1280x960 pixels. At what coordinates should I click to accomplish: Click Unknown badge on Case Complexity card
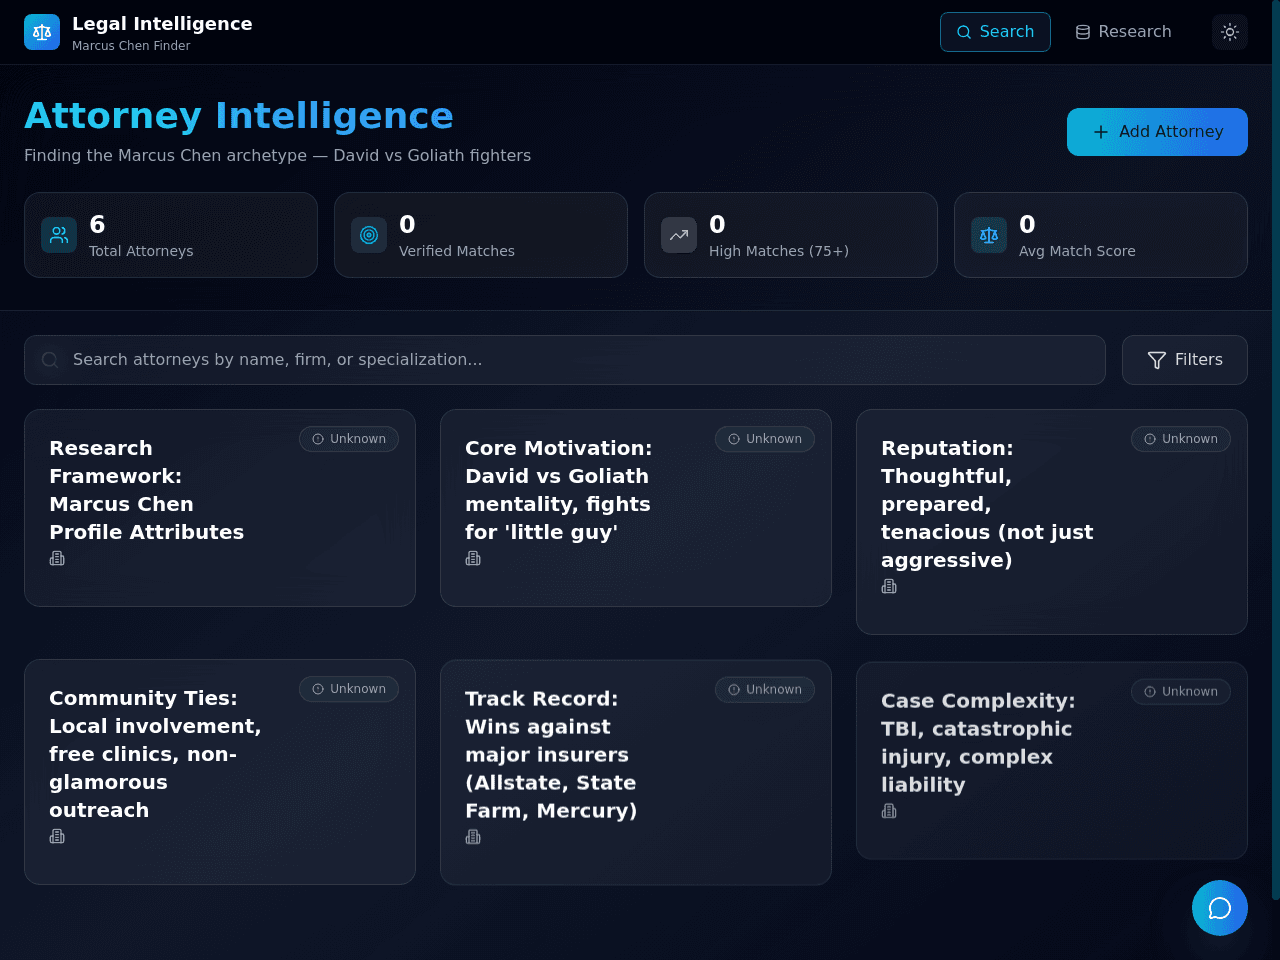(x=1181, y=692)
